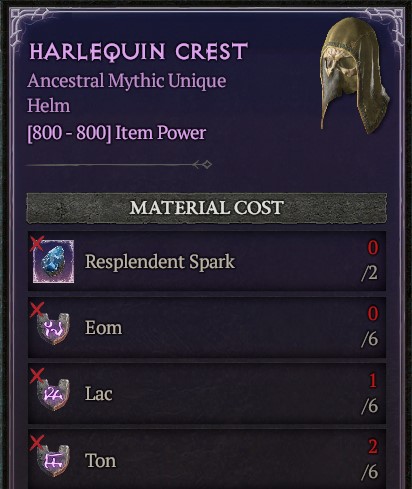Click red X mark on Ton rune
The width and height of the screenshot is (412, 489).
pyautogui.click(x=37, y=442)
